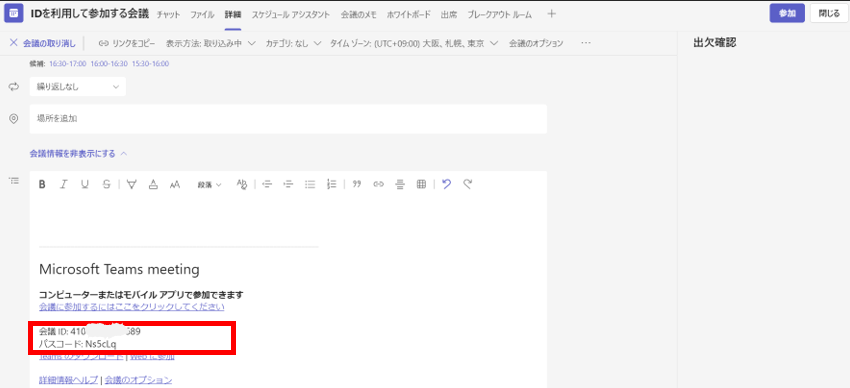Open font size tool
The image size is (850, 388).
(x=175, y=184)
